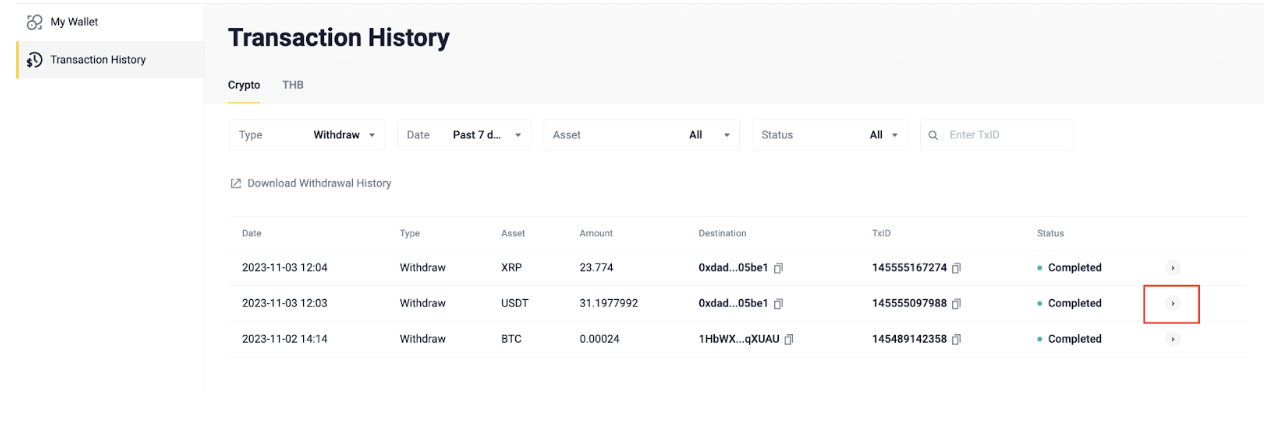Open the Date Past 7 days dropdown
Screen dimensions: 1266x426
point(468,135)
